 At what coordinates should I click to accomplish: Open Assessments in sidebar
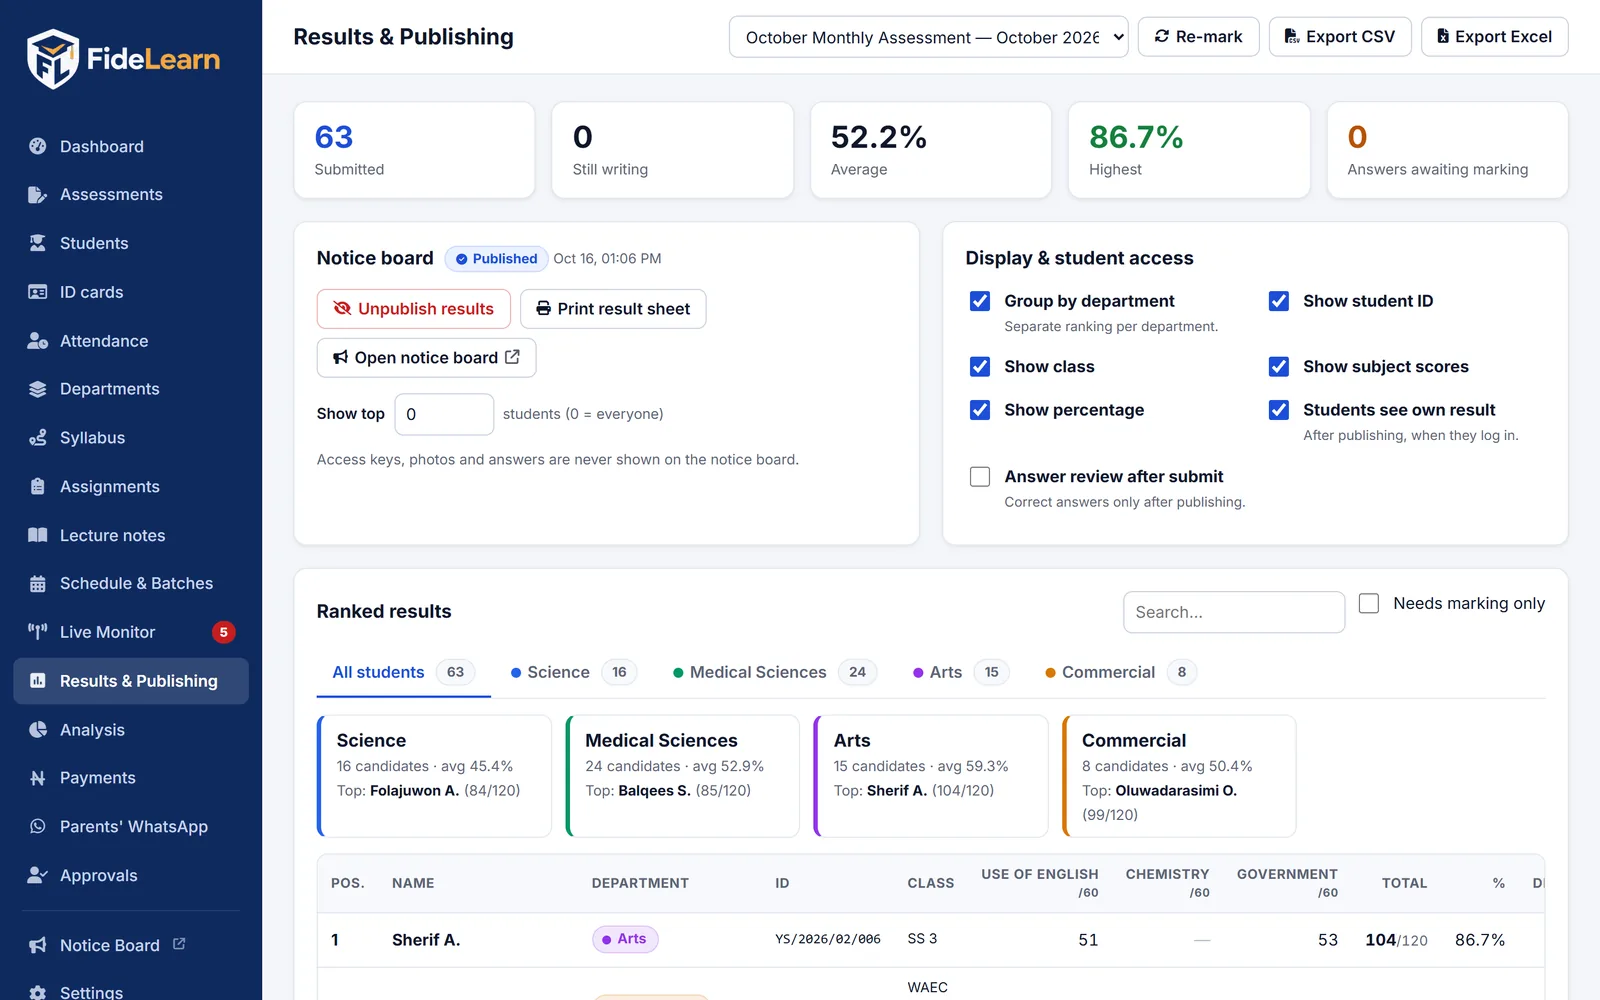click(131, 195)
